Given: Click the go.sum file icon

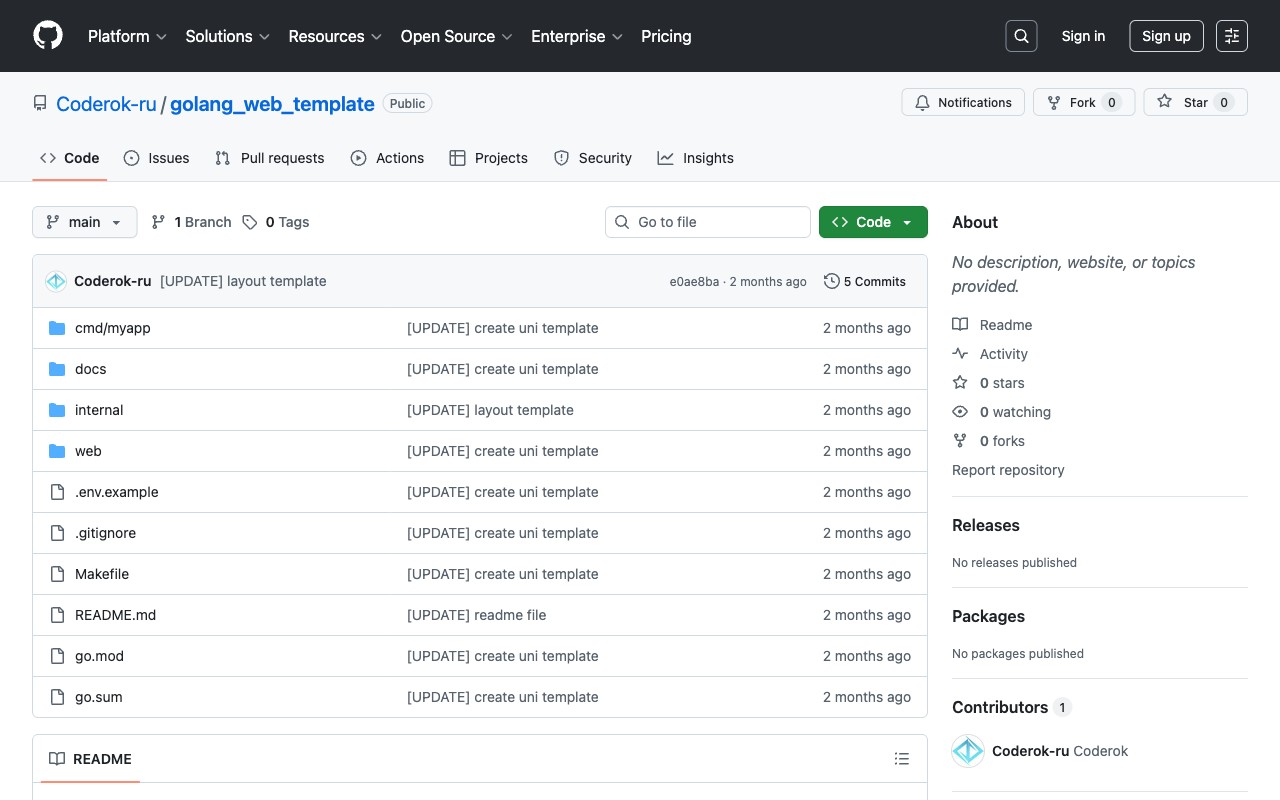Looking at the screenshot, I should 57,697.
